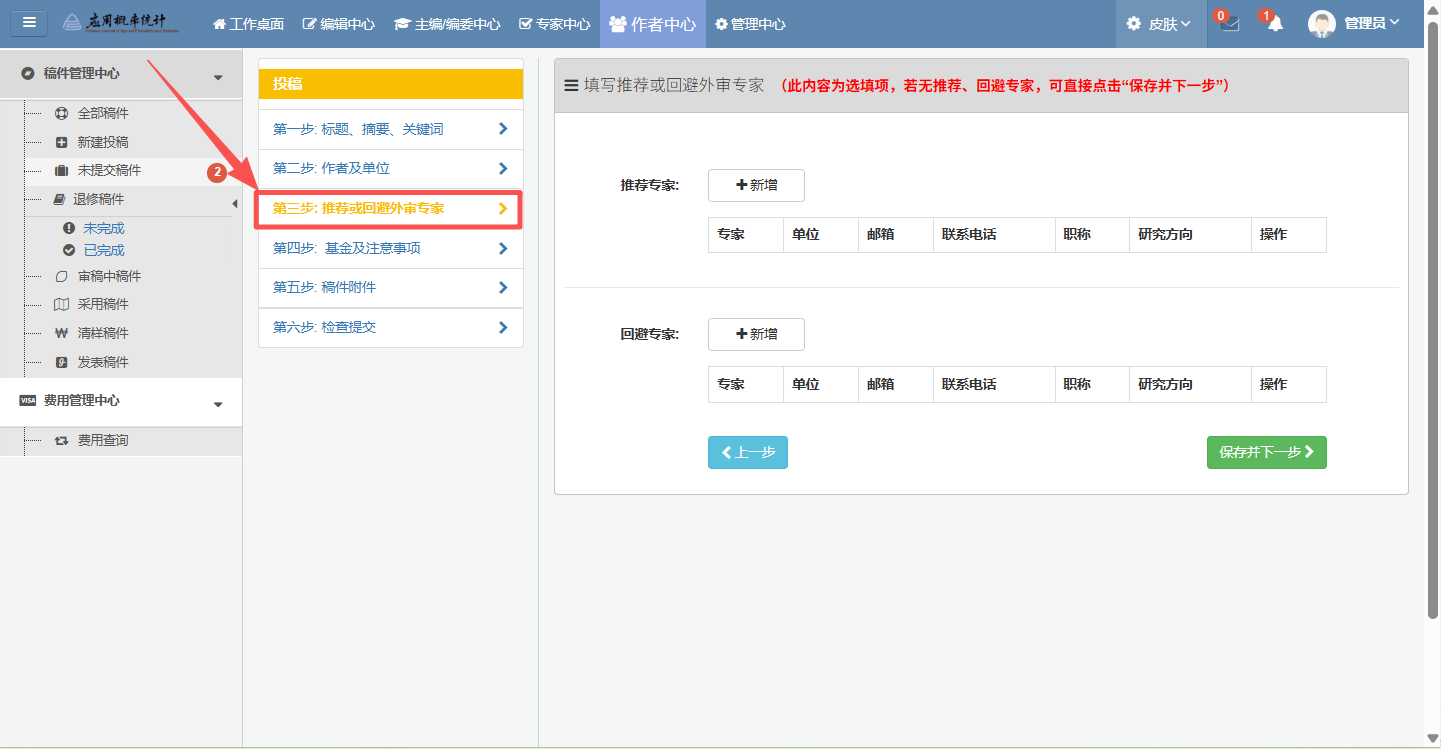
Task: Open the 皮肤 skin dropdown
Action: (x=1160, y=24)
